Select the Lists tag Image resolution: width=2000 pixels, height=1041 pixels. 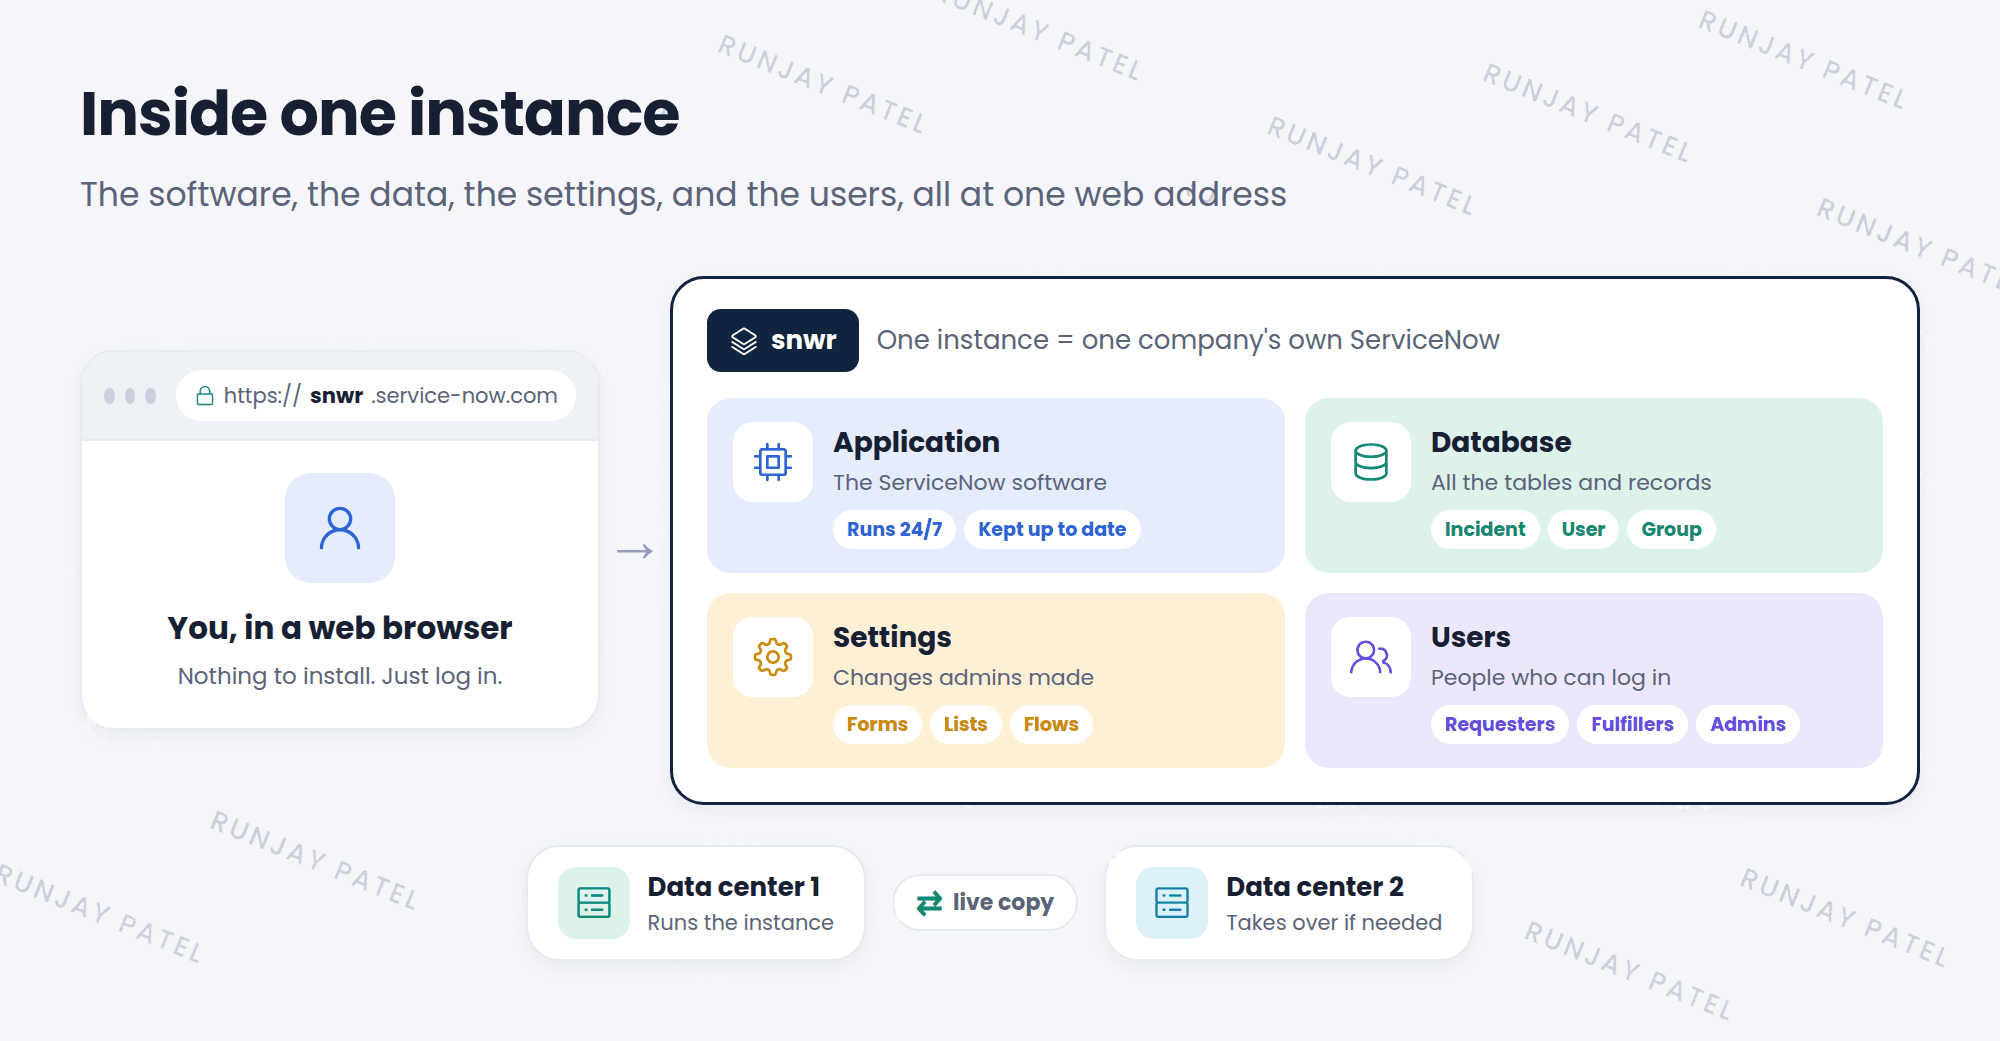click(x=965, y=724)
